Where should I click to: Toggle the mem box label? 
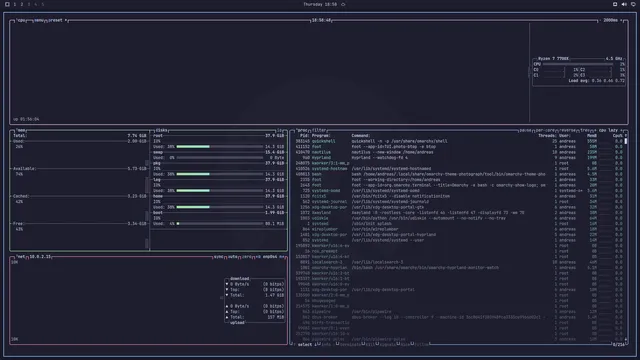click(x=21, y=130)
